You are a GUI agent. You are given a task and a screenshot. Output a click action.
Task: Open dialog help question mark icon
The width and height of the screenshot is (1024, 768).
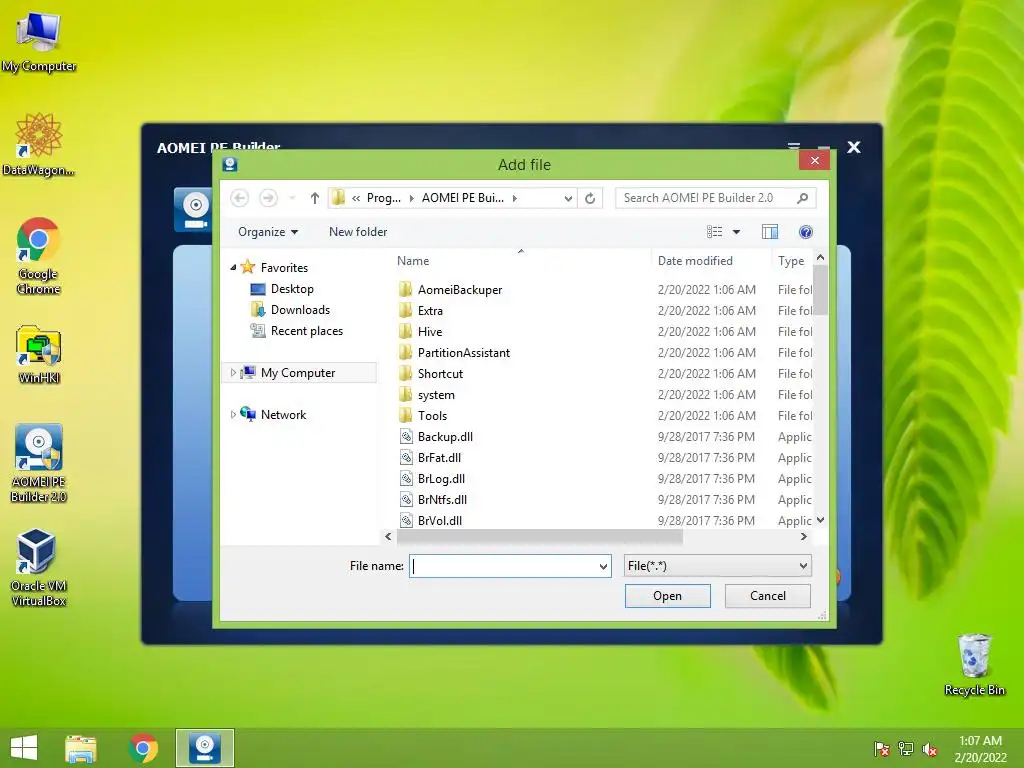tap(806, 232)
